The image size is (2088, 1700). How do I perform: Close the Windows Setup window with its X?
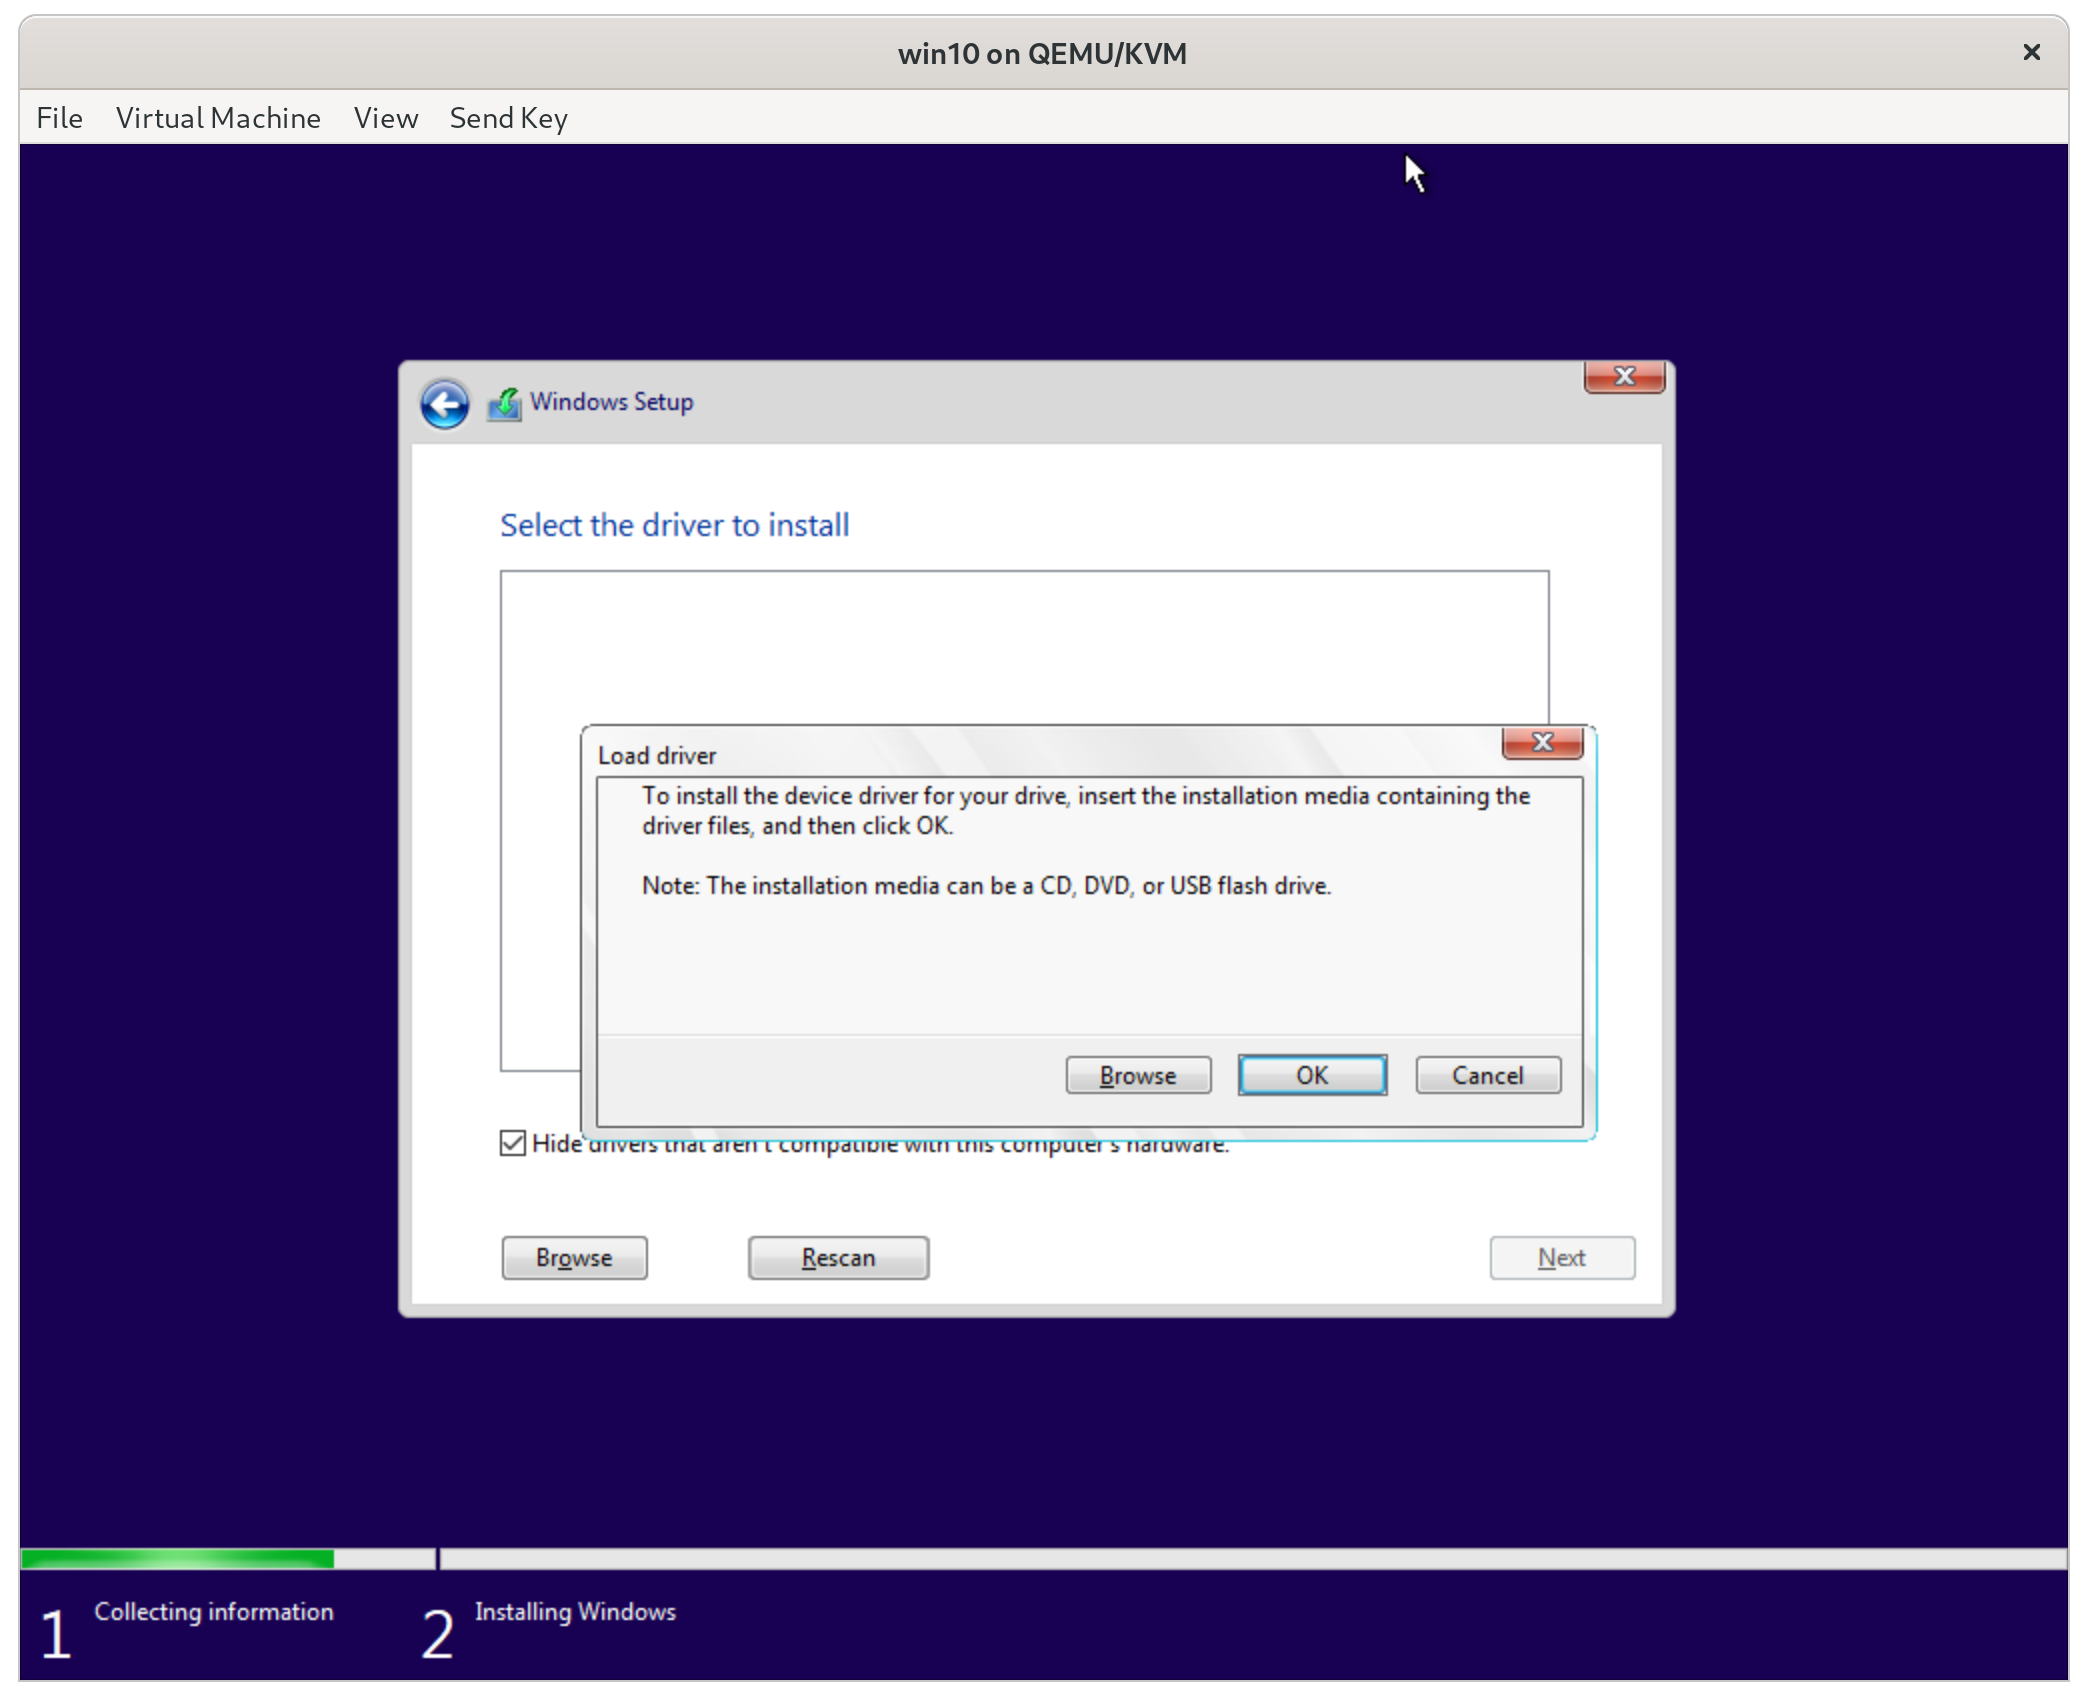tap(1623, 377)
